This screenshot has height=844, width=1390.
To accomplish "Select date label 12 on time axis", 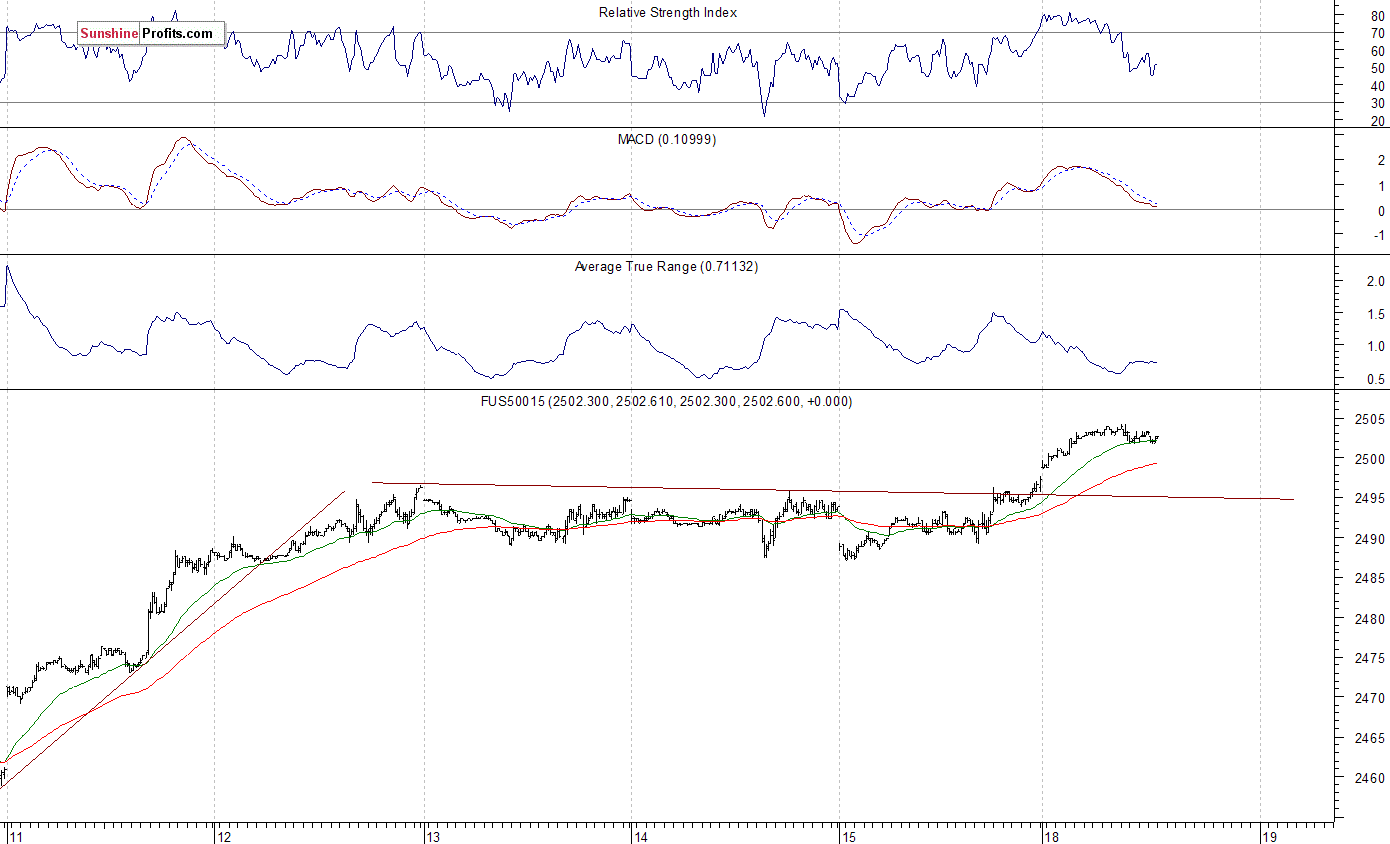I will [224, 836].
